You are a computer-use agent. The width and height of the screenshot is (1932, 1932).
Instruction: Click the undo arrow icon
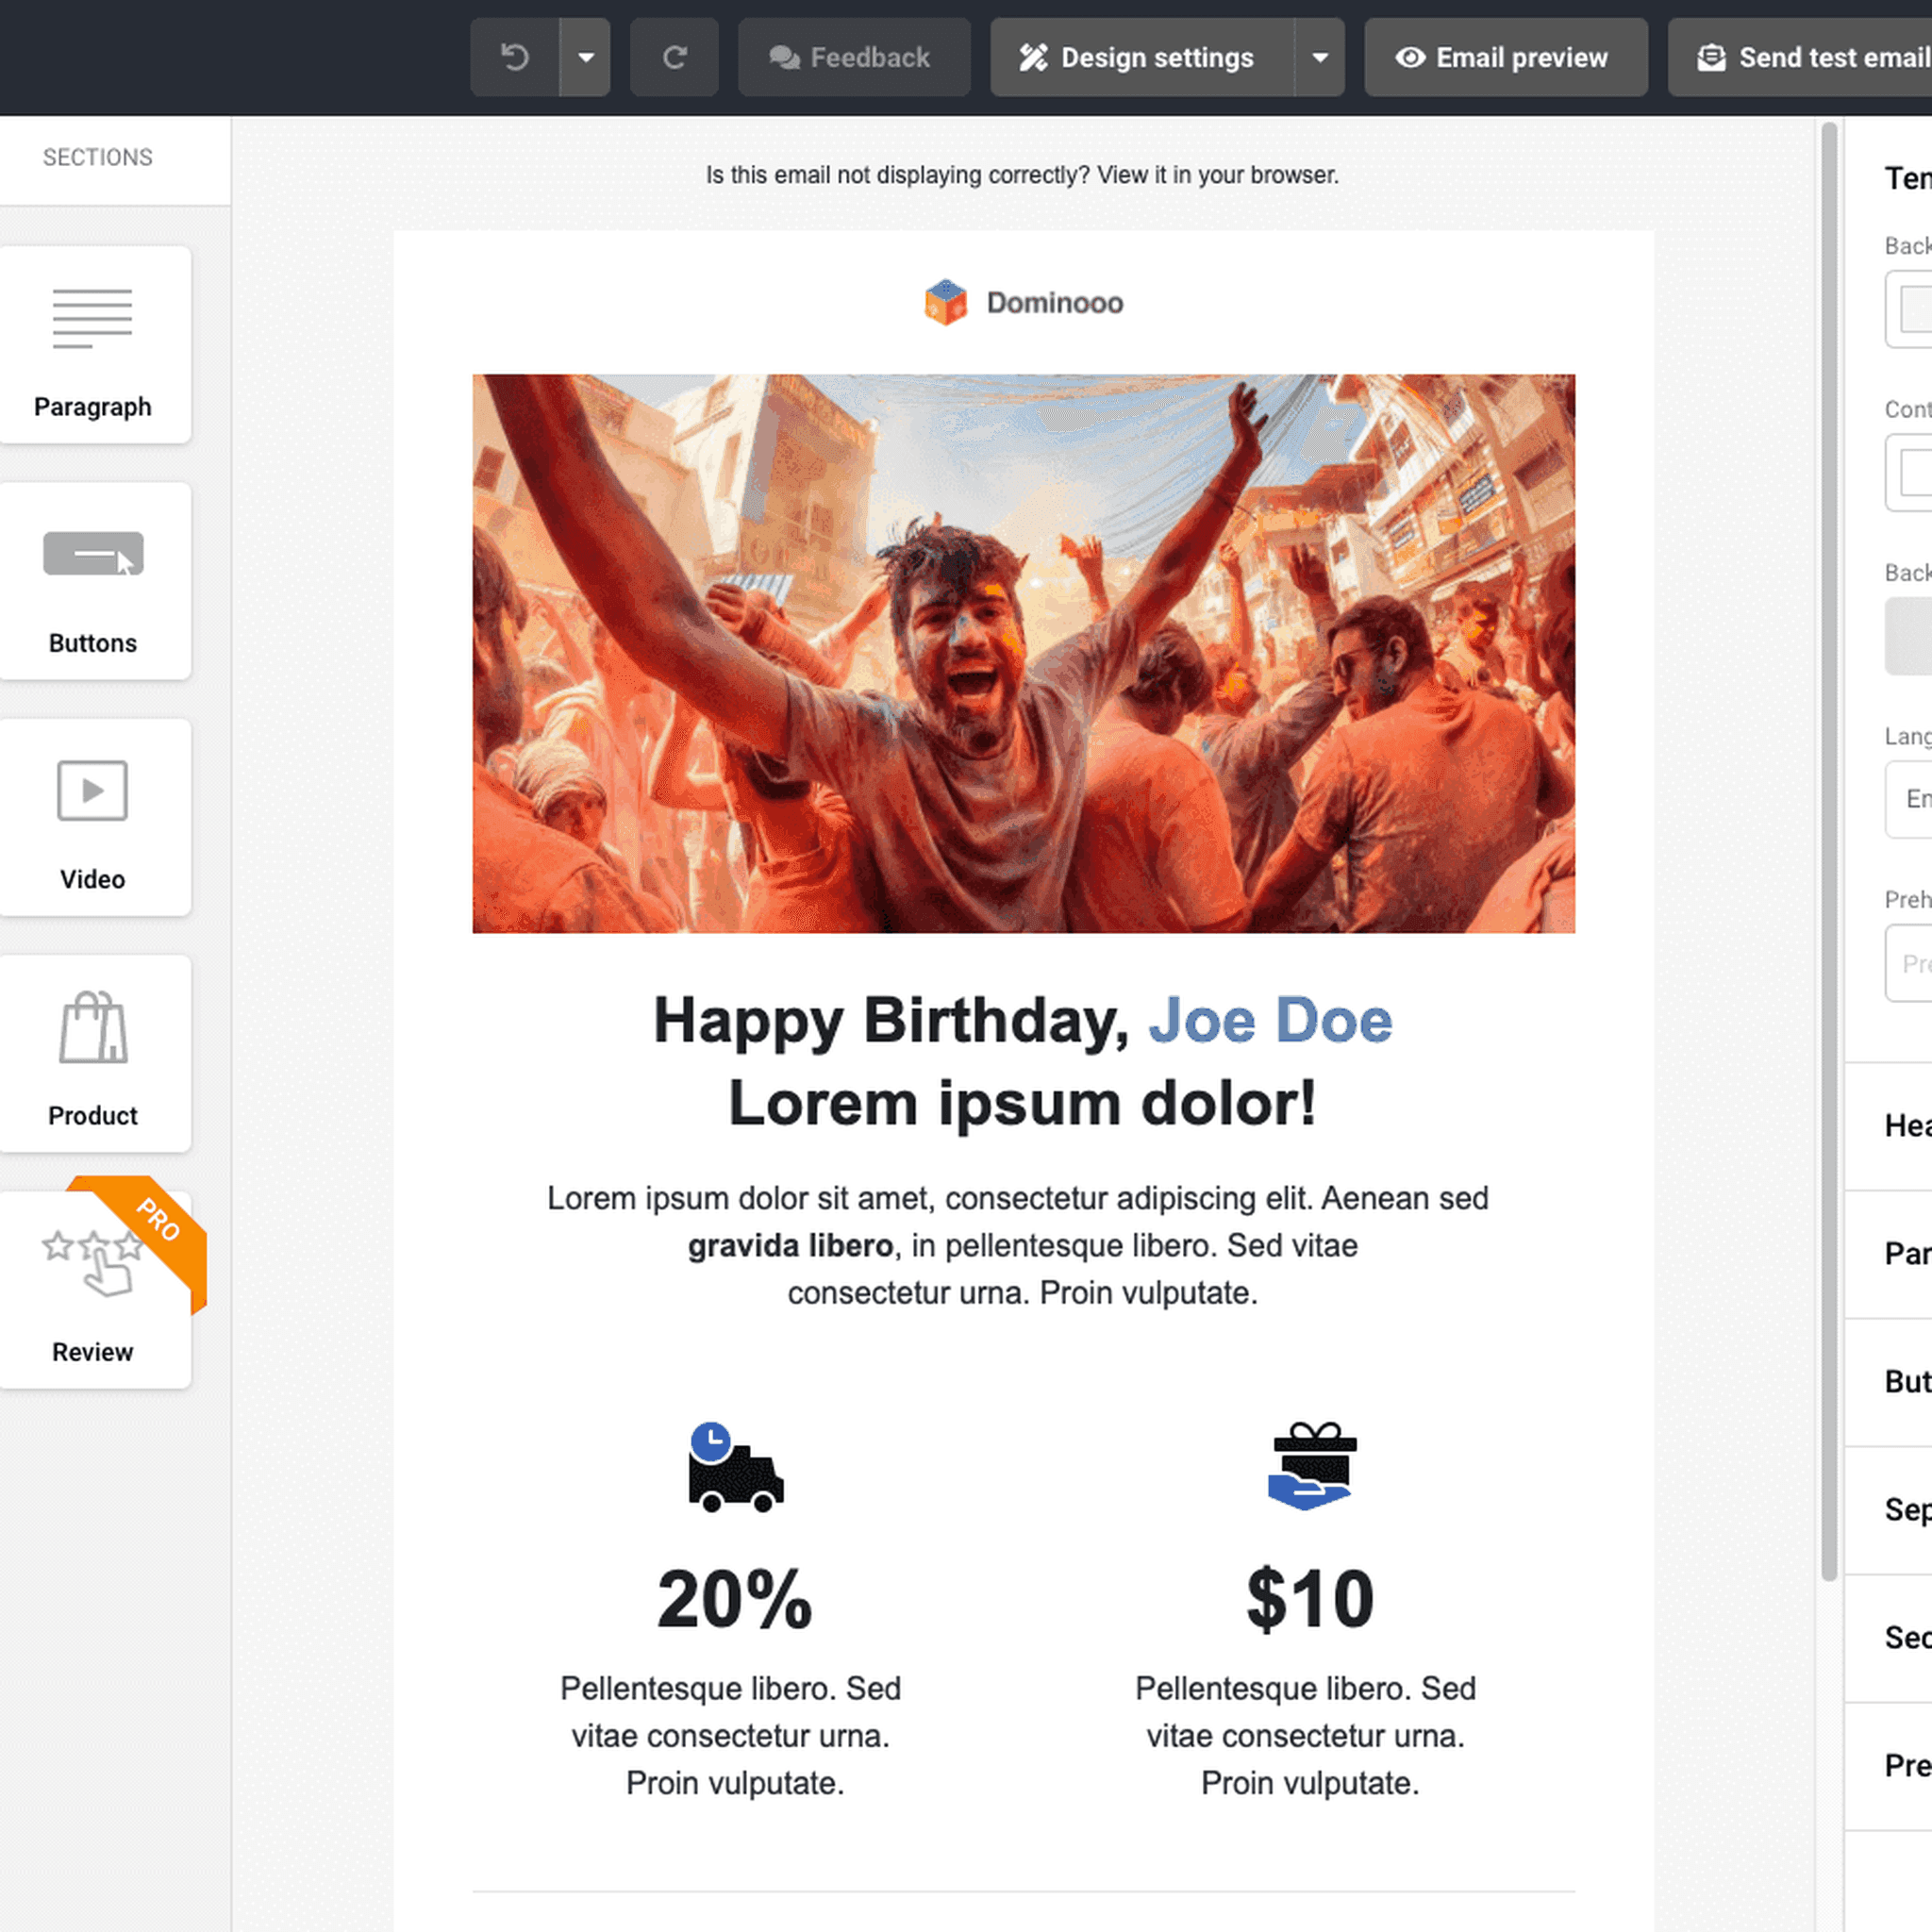514,57
